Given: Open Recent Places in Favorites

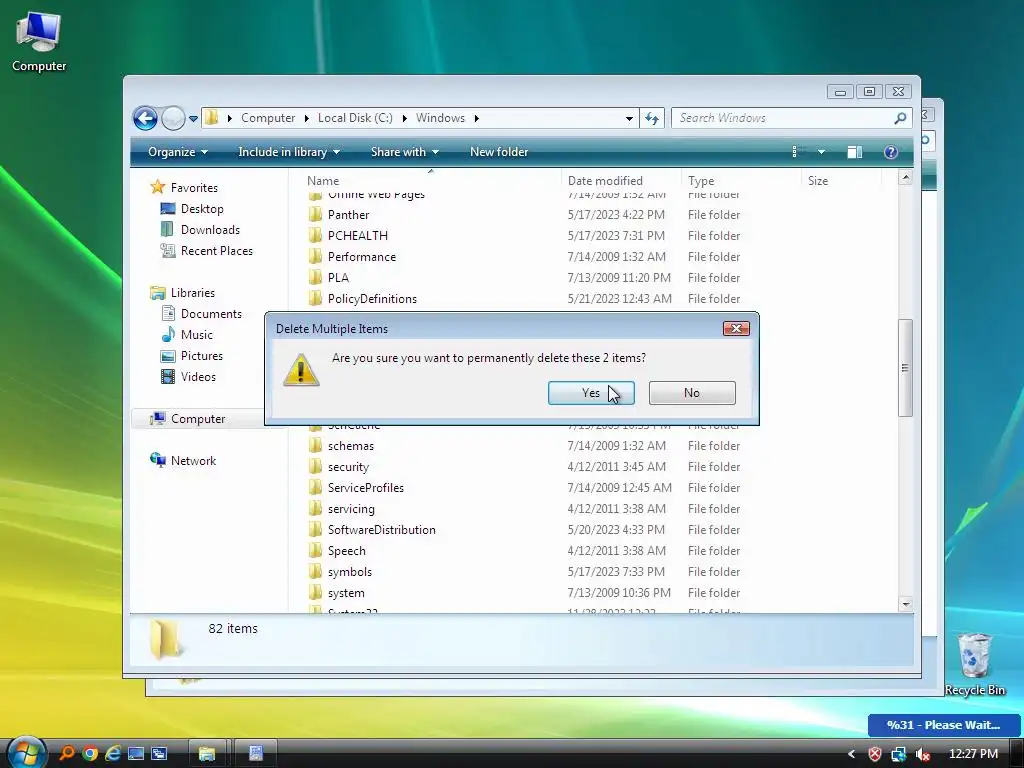Looking at the screenshot, I should (x=216, y=251).
